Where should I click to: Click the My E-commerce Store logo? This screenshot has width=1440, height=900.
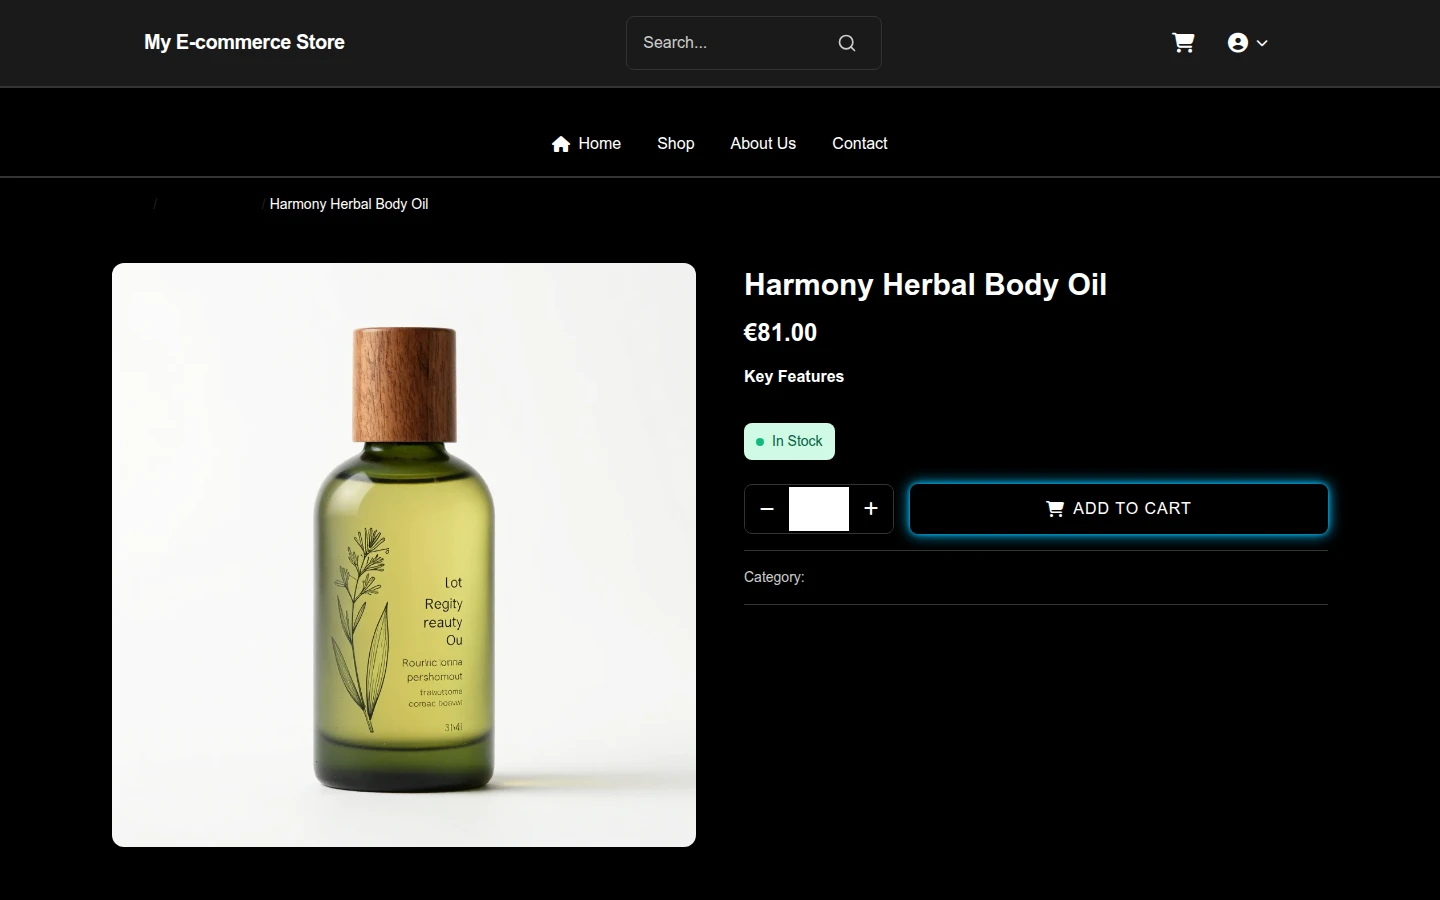click(x=244, y=42)
